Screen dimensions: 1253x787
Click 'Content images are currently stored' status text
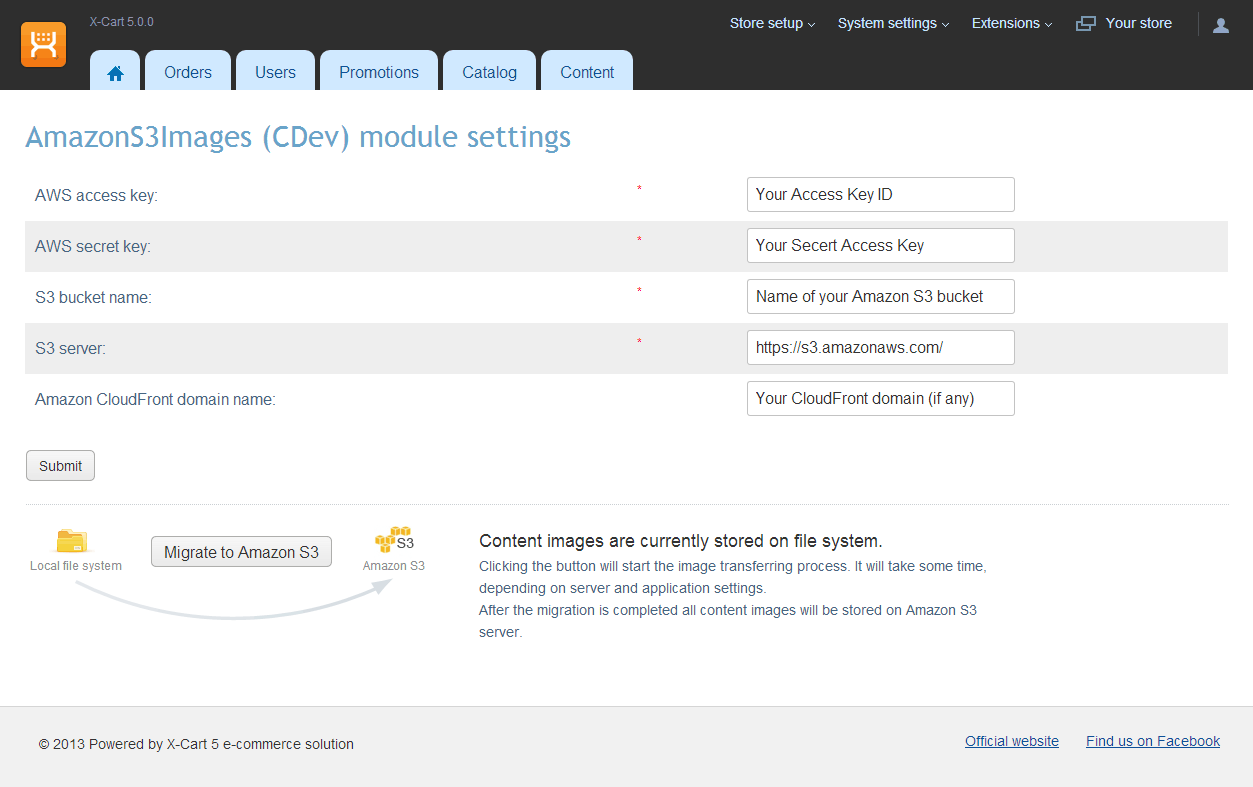coord(681,542)
